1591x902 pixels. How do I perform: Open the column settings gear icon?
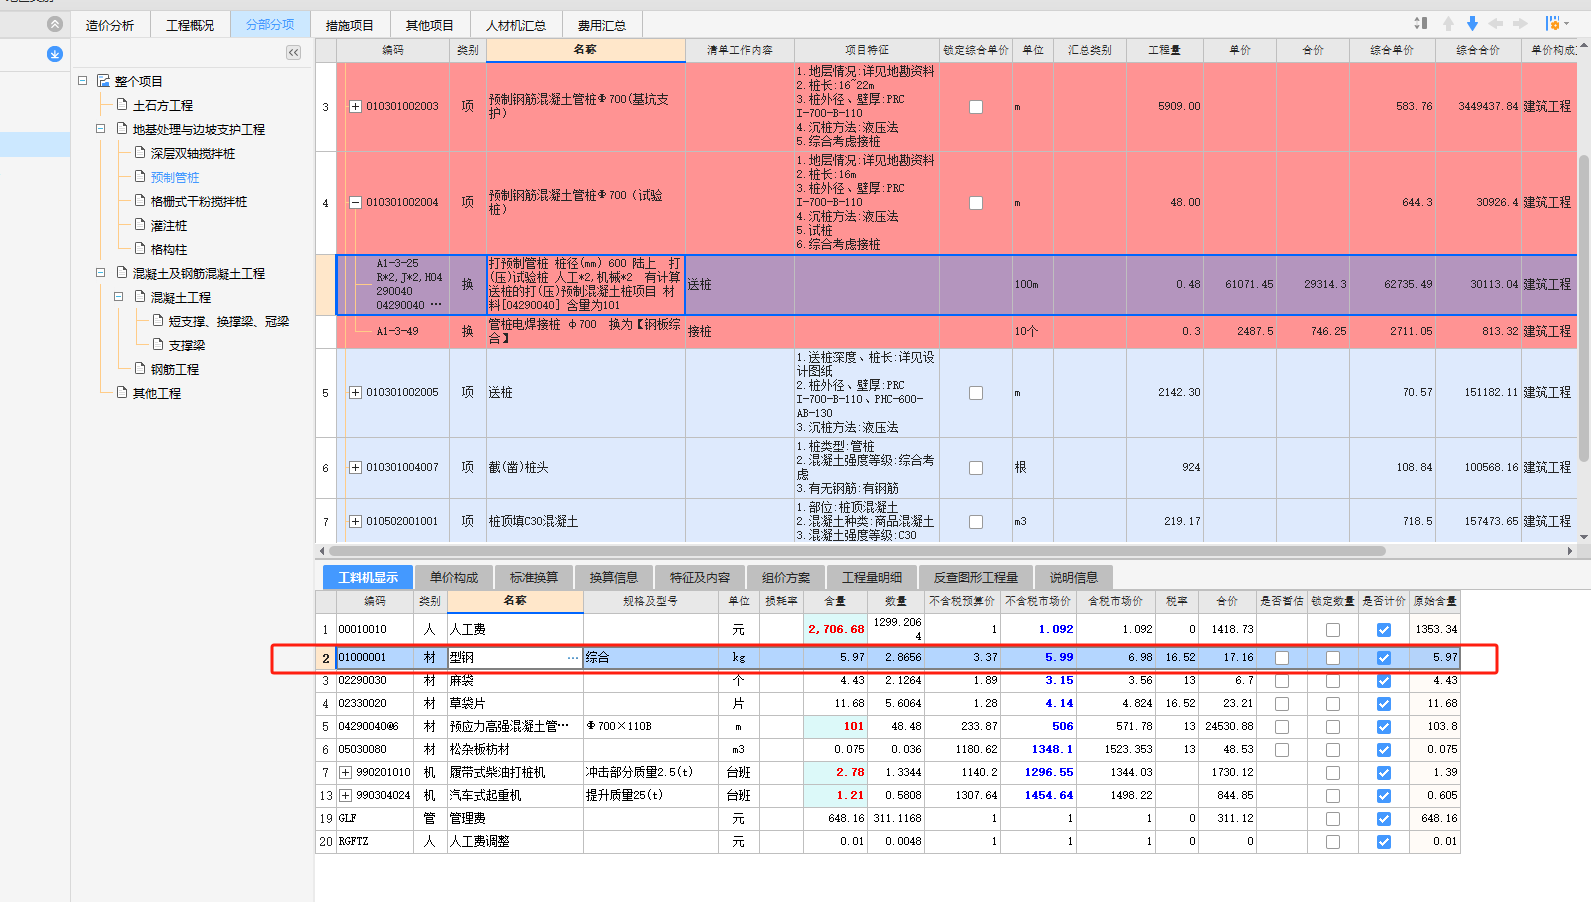1551,23
